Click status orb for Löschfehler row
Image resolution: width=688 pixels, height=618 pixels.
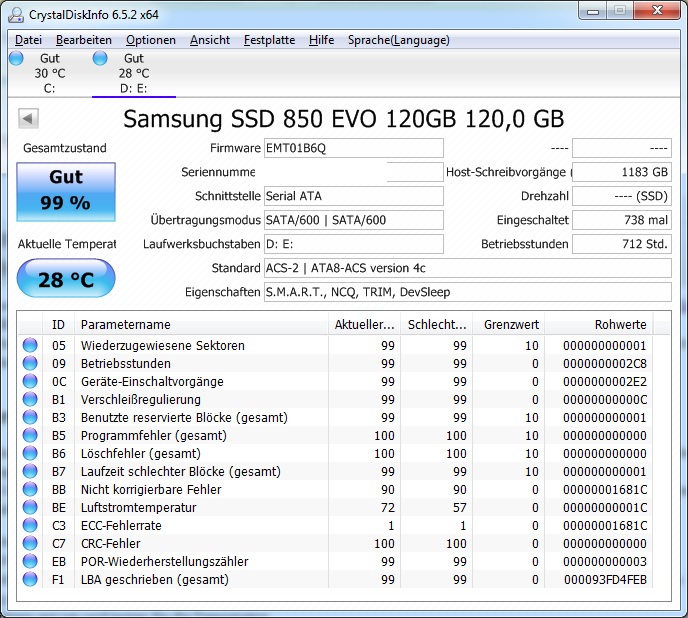coord(30,453)
